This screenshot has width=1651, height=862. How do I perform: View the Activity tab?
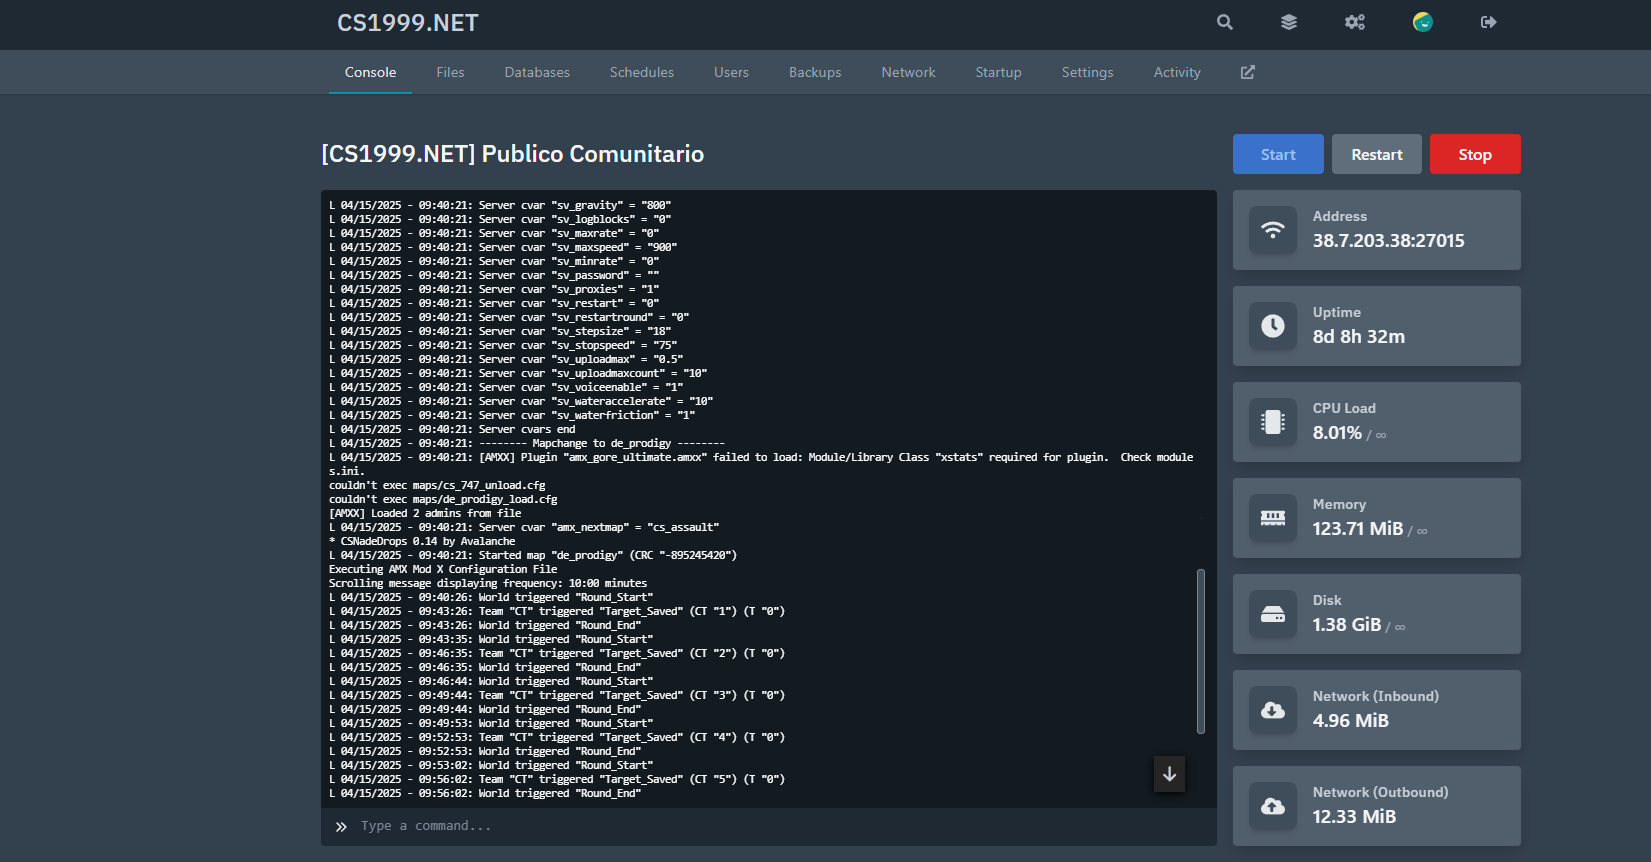click(x=1177, y=72)
